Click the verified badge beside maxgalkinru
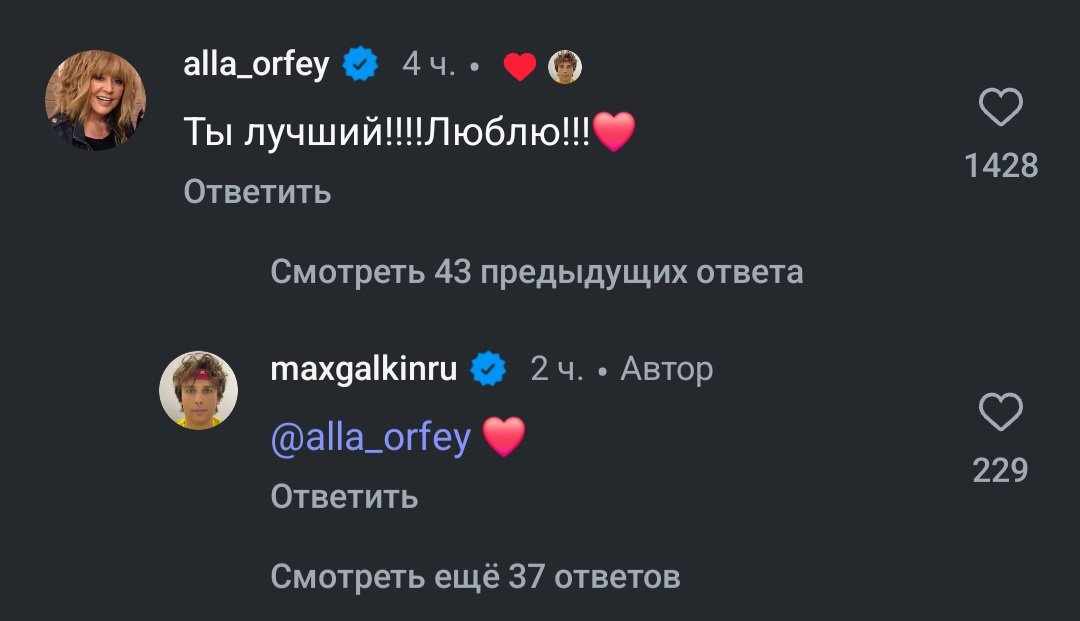1080x621 pixels. click(488, 370)
